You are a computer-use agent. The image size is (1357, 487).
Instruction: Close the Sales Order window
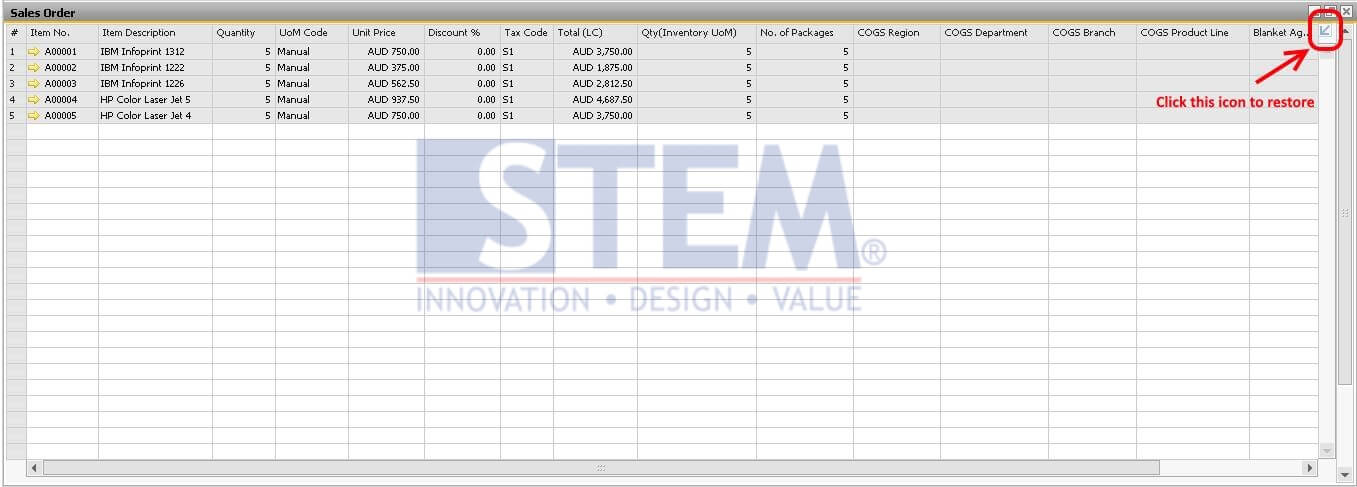pos(1346,12)
